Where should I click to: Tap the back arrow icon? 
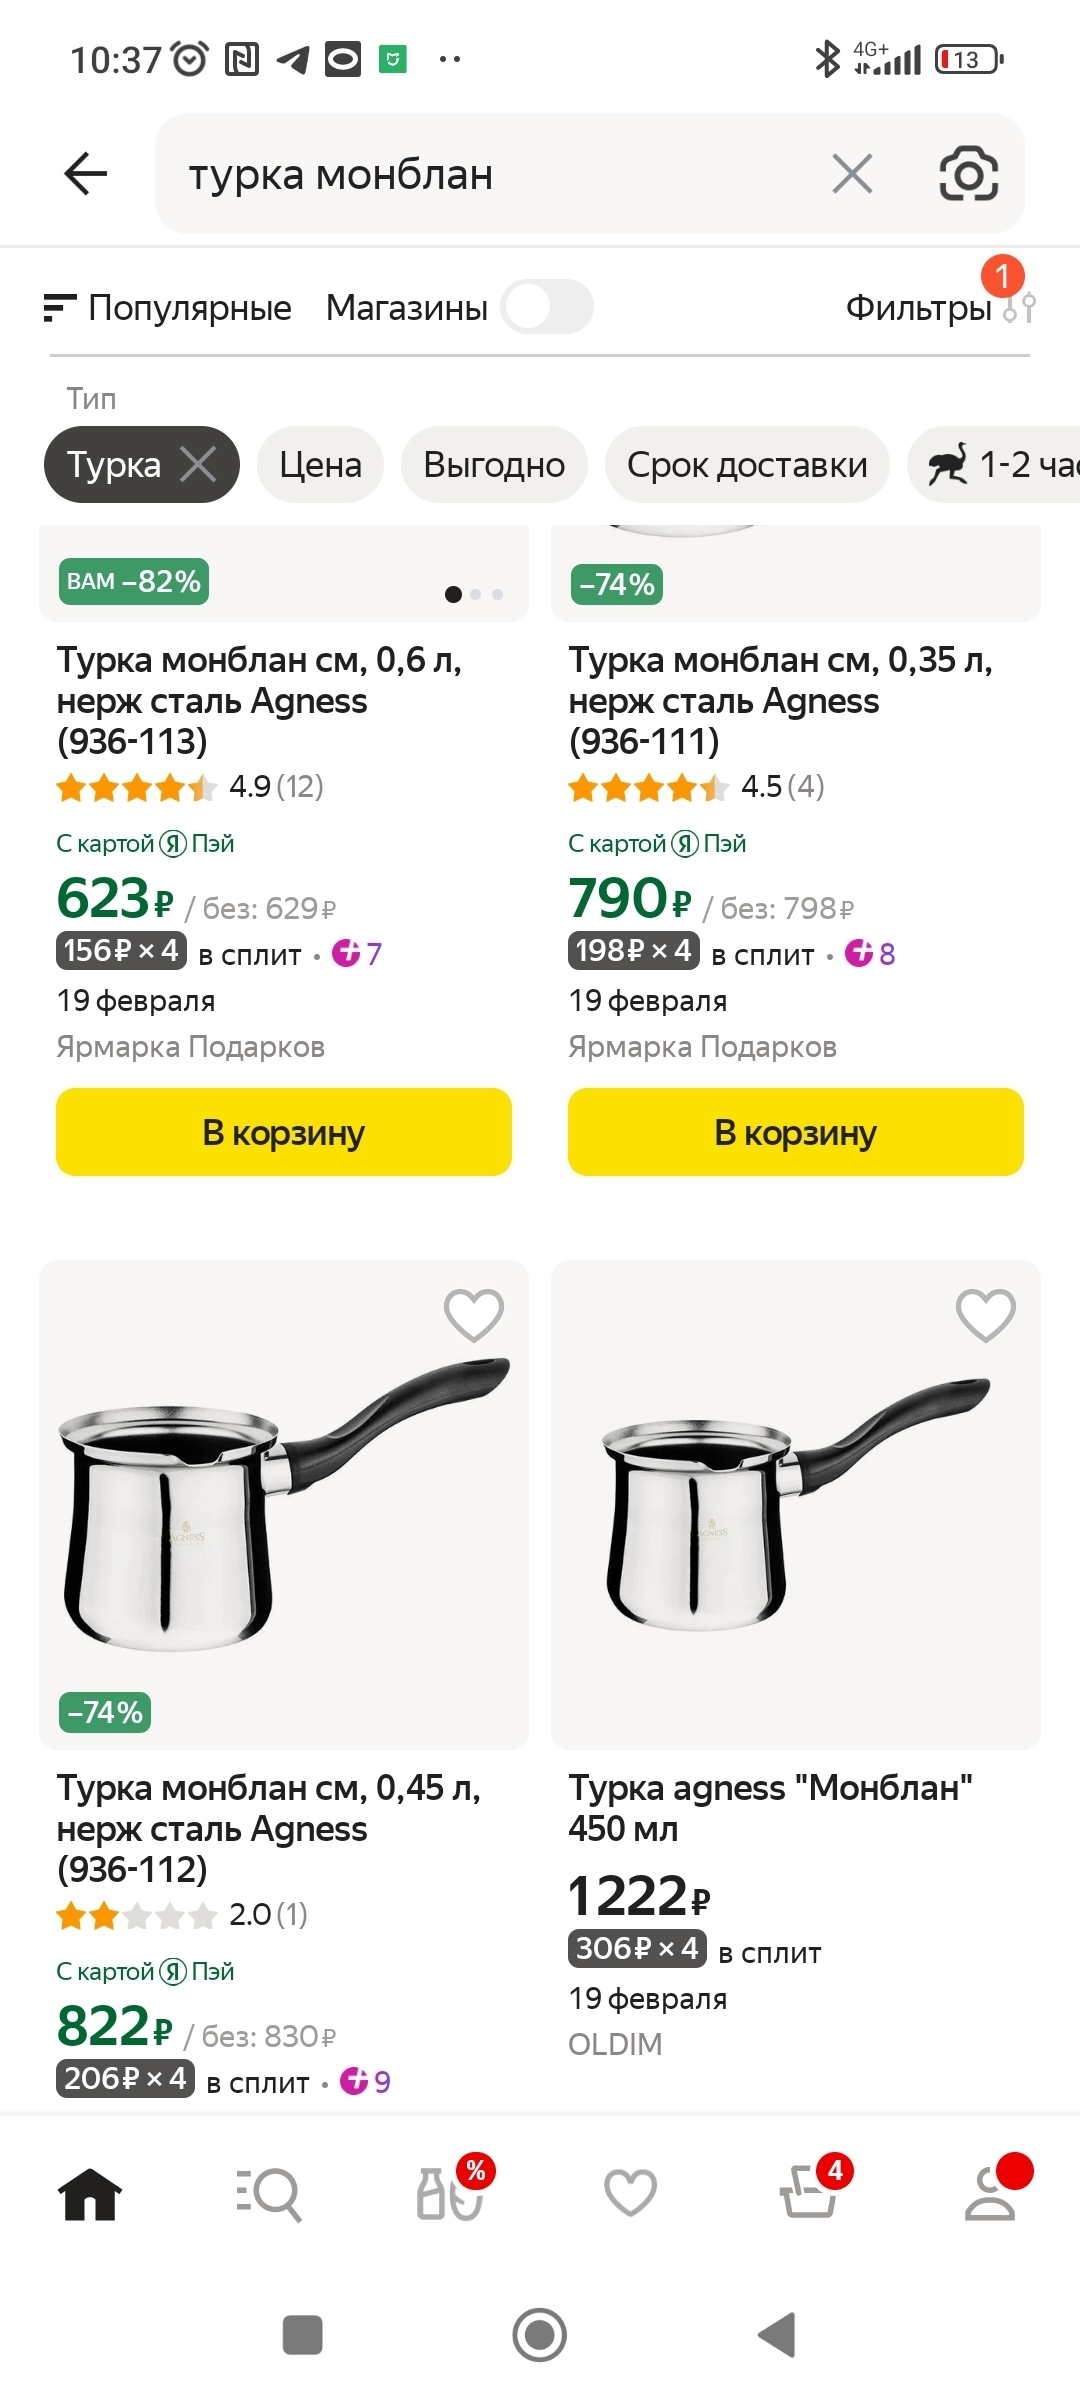tap(86, 174)
